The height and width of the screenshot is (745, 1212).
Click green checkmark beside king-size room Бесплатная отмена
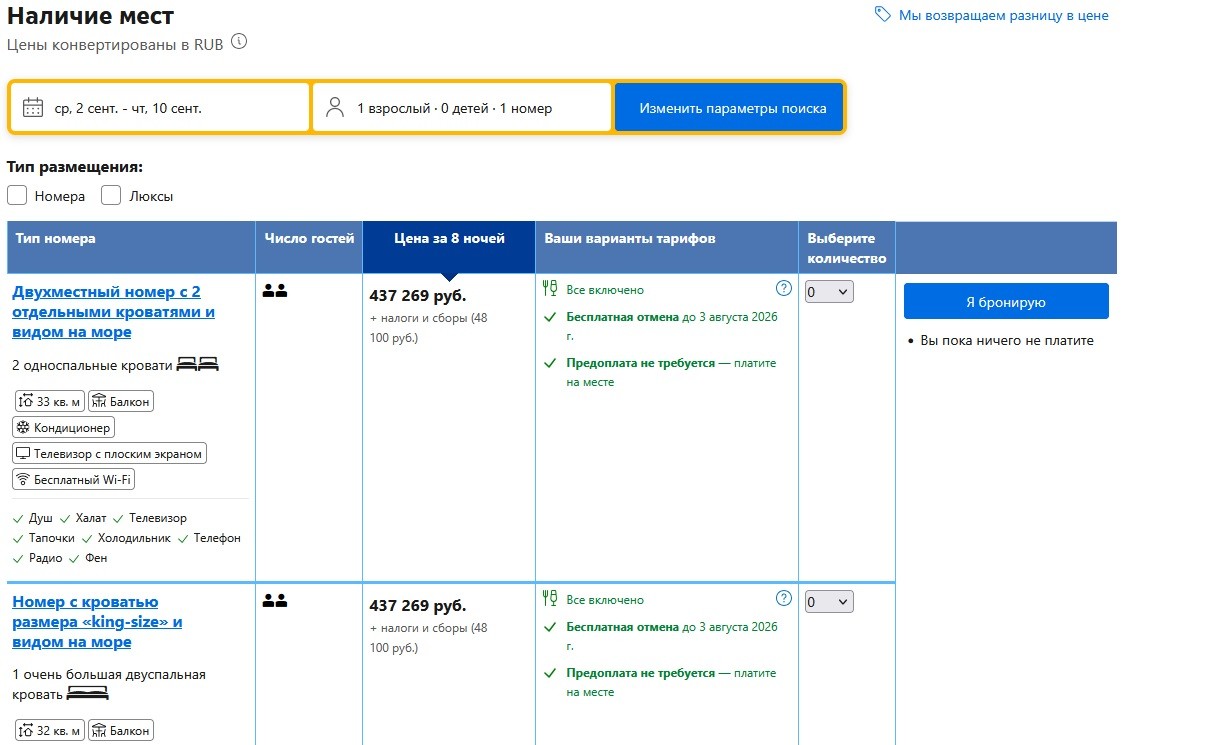point(550,627)
